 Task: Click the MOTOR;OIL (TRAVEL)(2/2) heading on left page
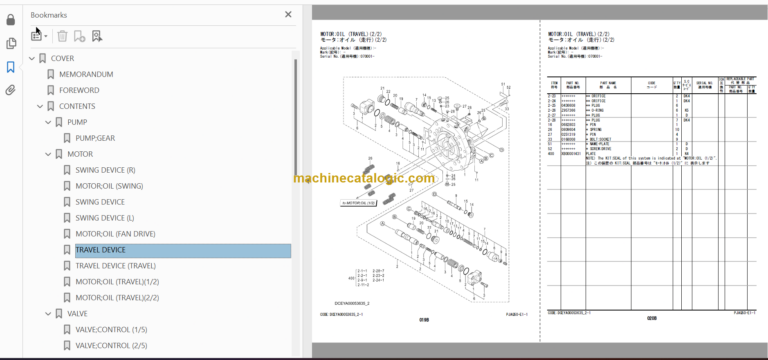[351, 34]
